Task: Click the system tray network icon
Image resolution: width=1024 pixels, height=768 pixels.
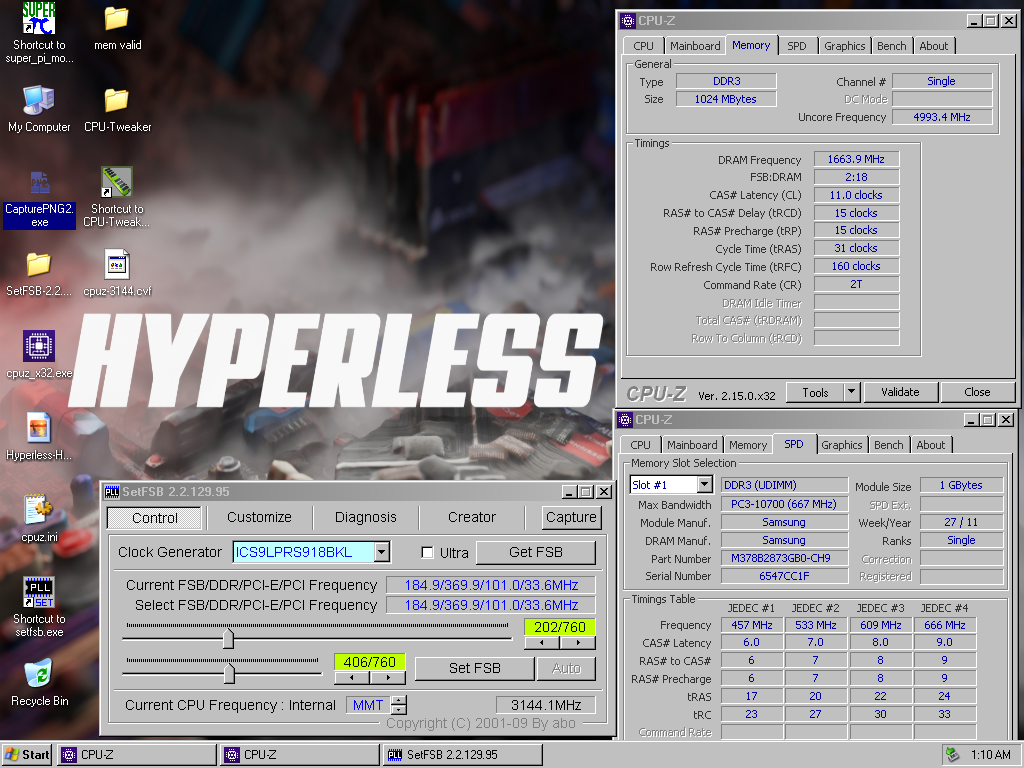Action: pos(953,754)
